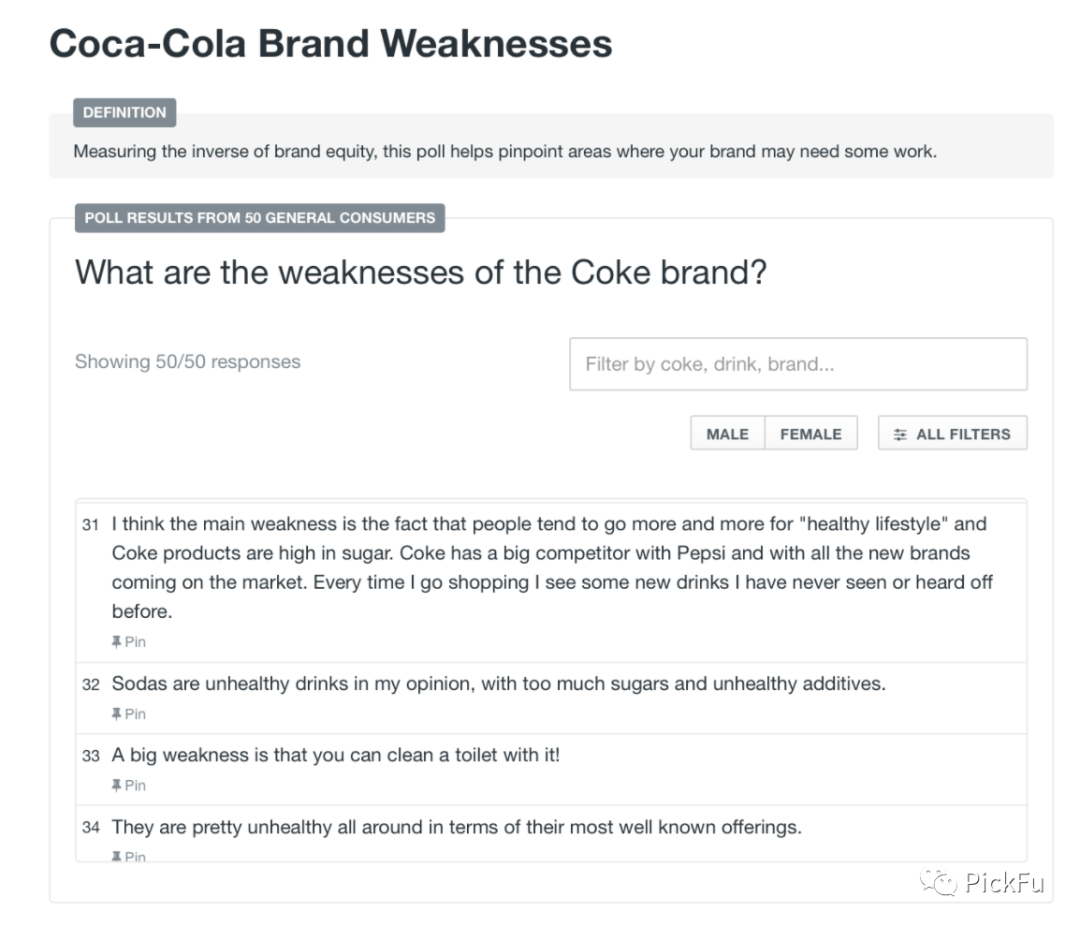
Task: Toggle the FEMALE filter
Action: click(x=811, y=434)
